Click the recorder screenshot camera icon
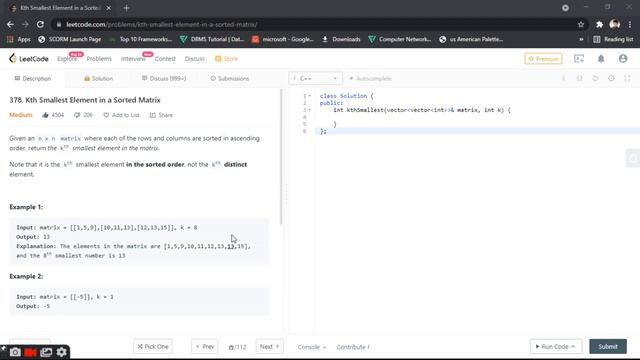The image size is (640, 360). [15, 352]
